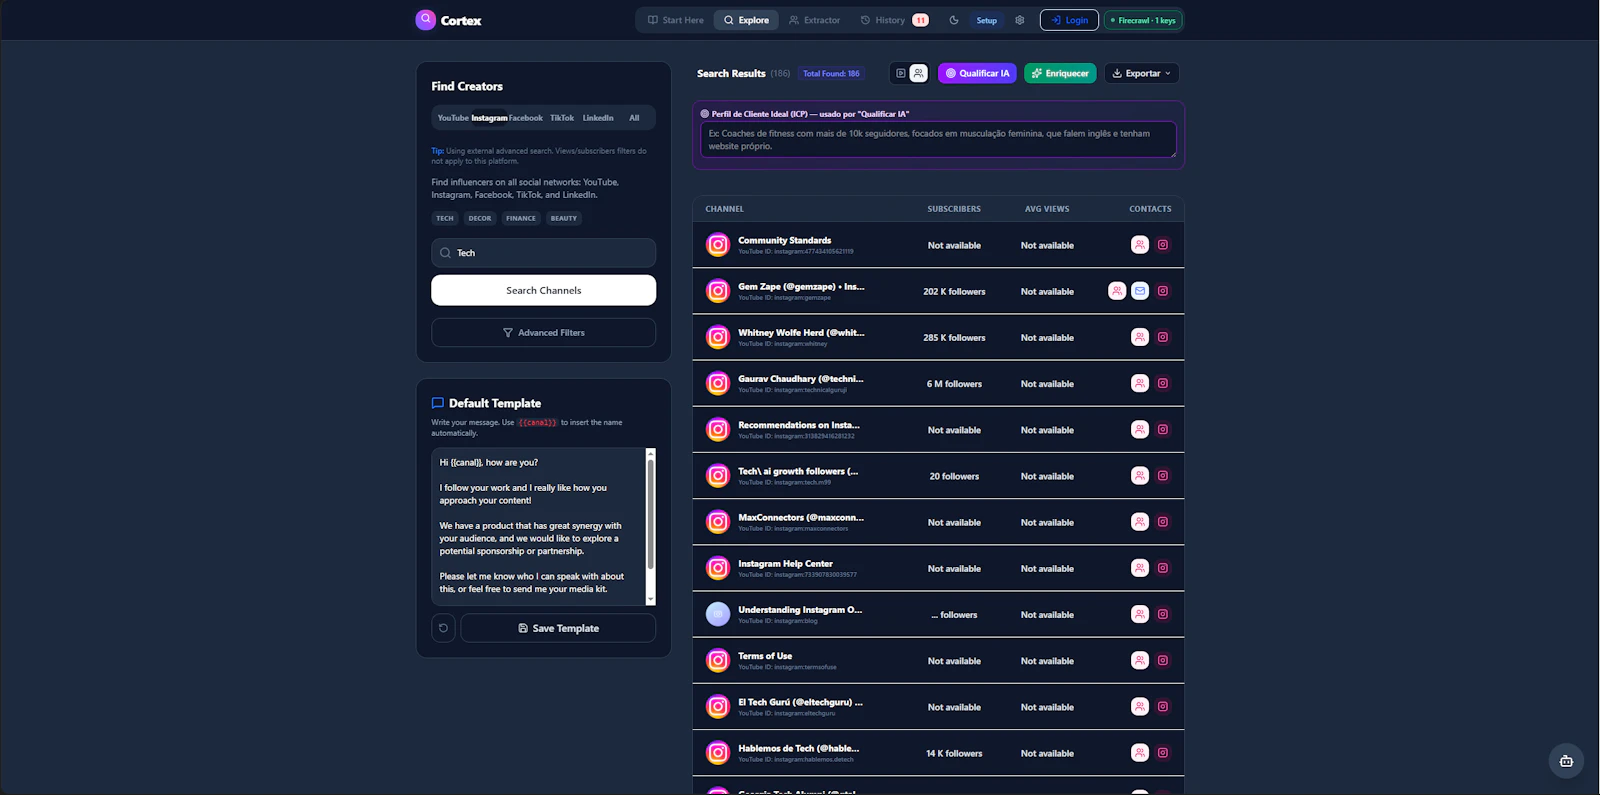Click the people icon for Community Standards
This screenshot has width=1600, height=795.
tap(1140, 245)
